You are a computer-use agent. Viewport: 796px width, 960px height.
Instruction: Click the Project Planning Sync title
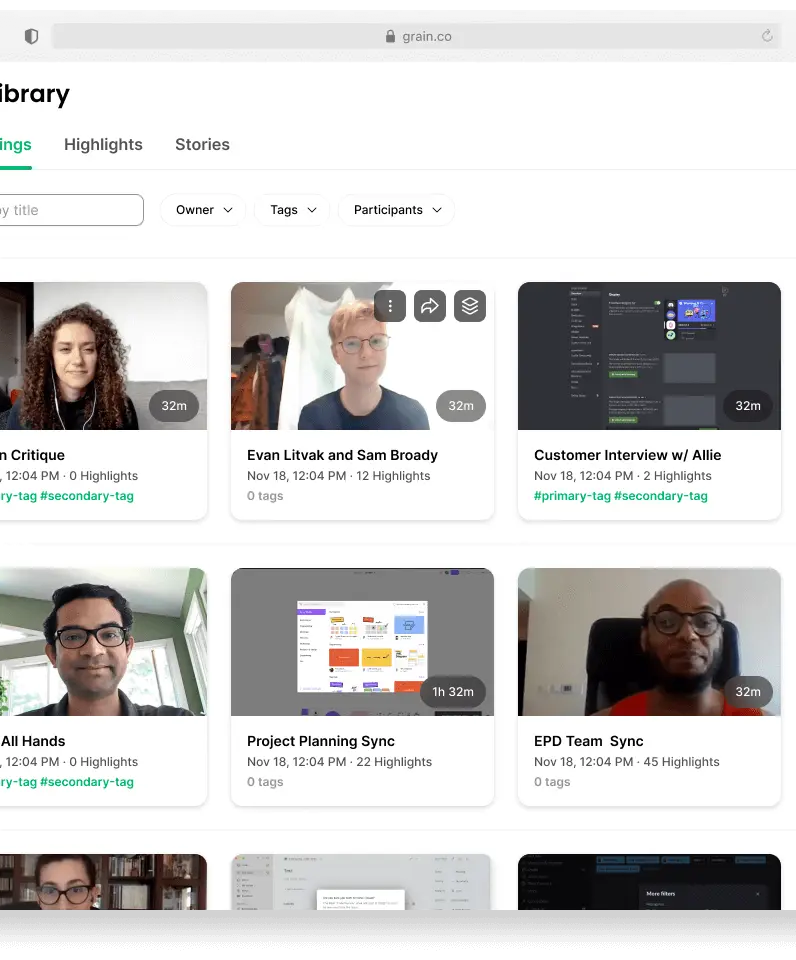pyautogui.click(x=321, y=741)
